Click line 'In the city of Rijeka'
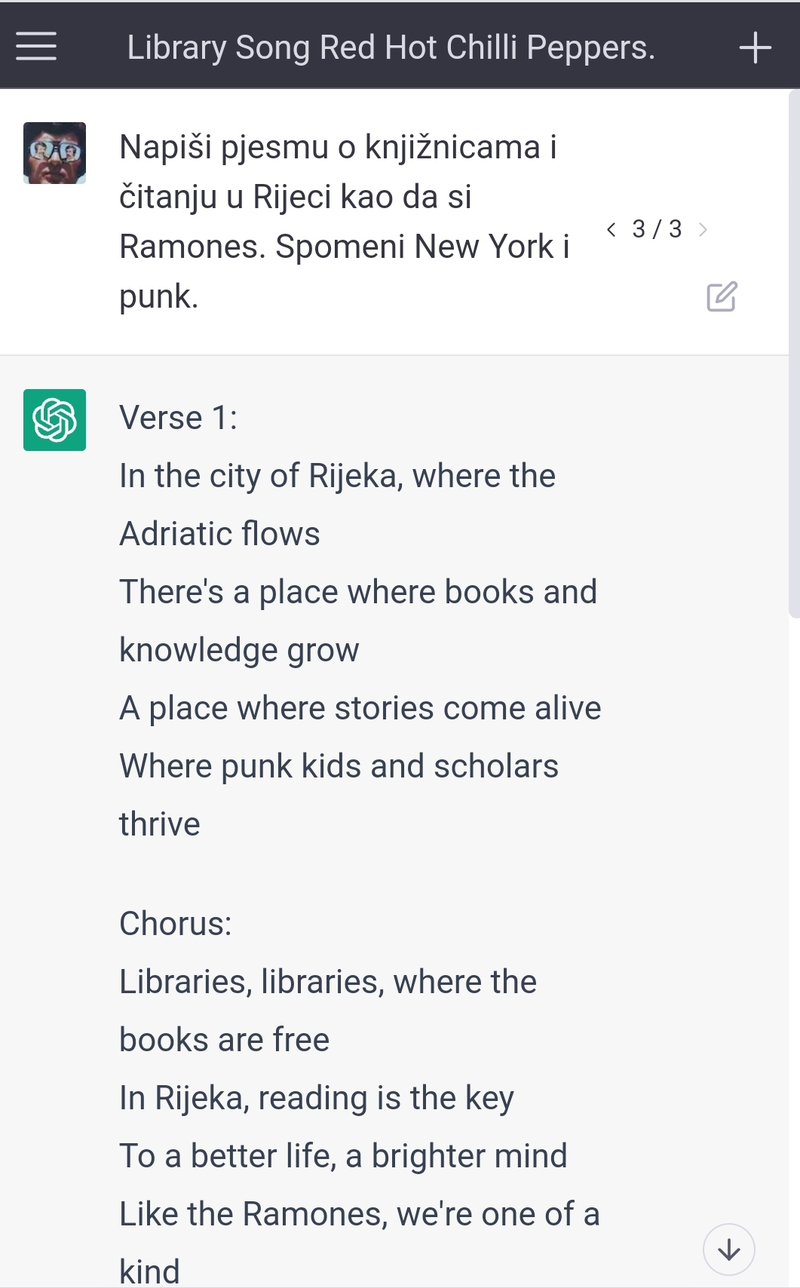The width and height of the screenshot is (800, 1288). tap(337, 476)
